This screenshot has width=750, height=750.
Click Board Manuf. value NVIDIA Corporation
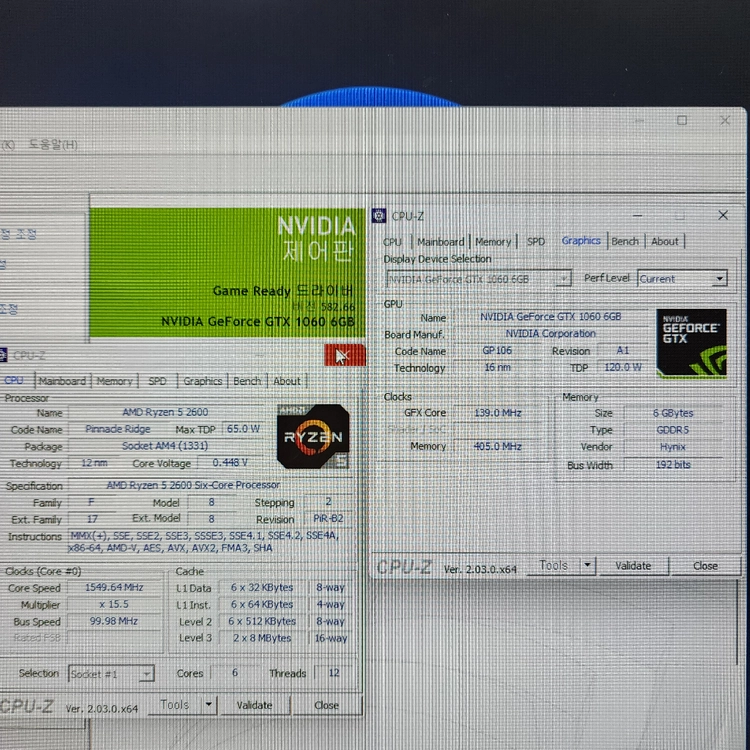[x=550, y=333]
